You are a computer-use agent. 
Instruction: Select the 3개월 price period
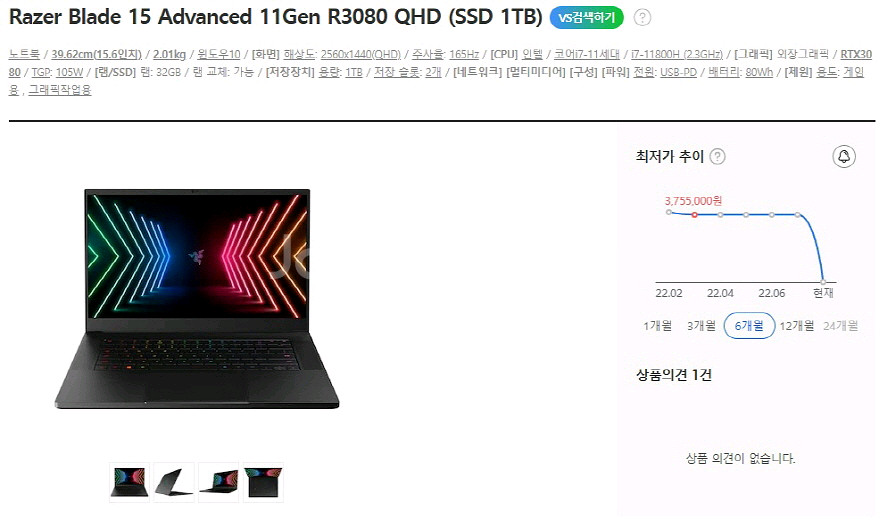[x=701, y=326]
